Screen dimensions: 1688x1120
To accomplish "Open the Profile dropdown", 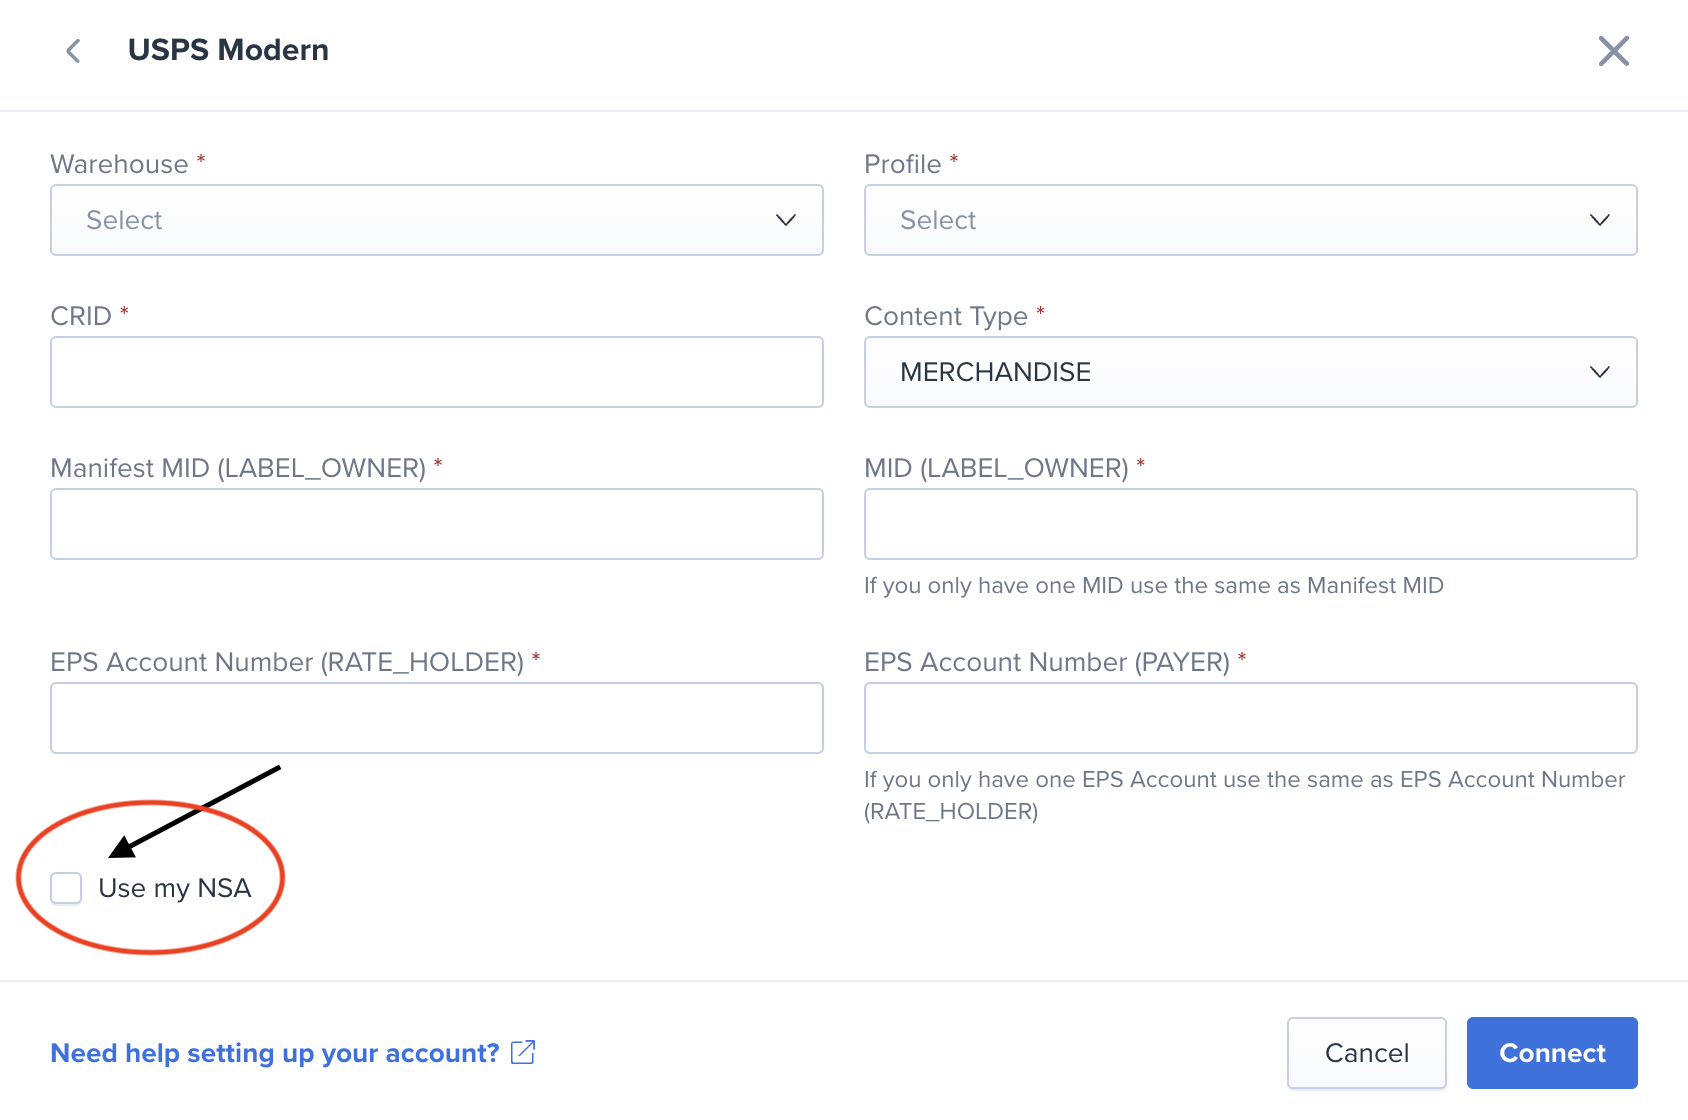I will click(1250, 220).
